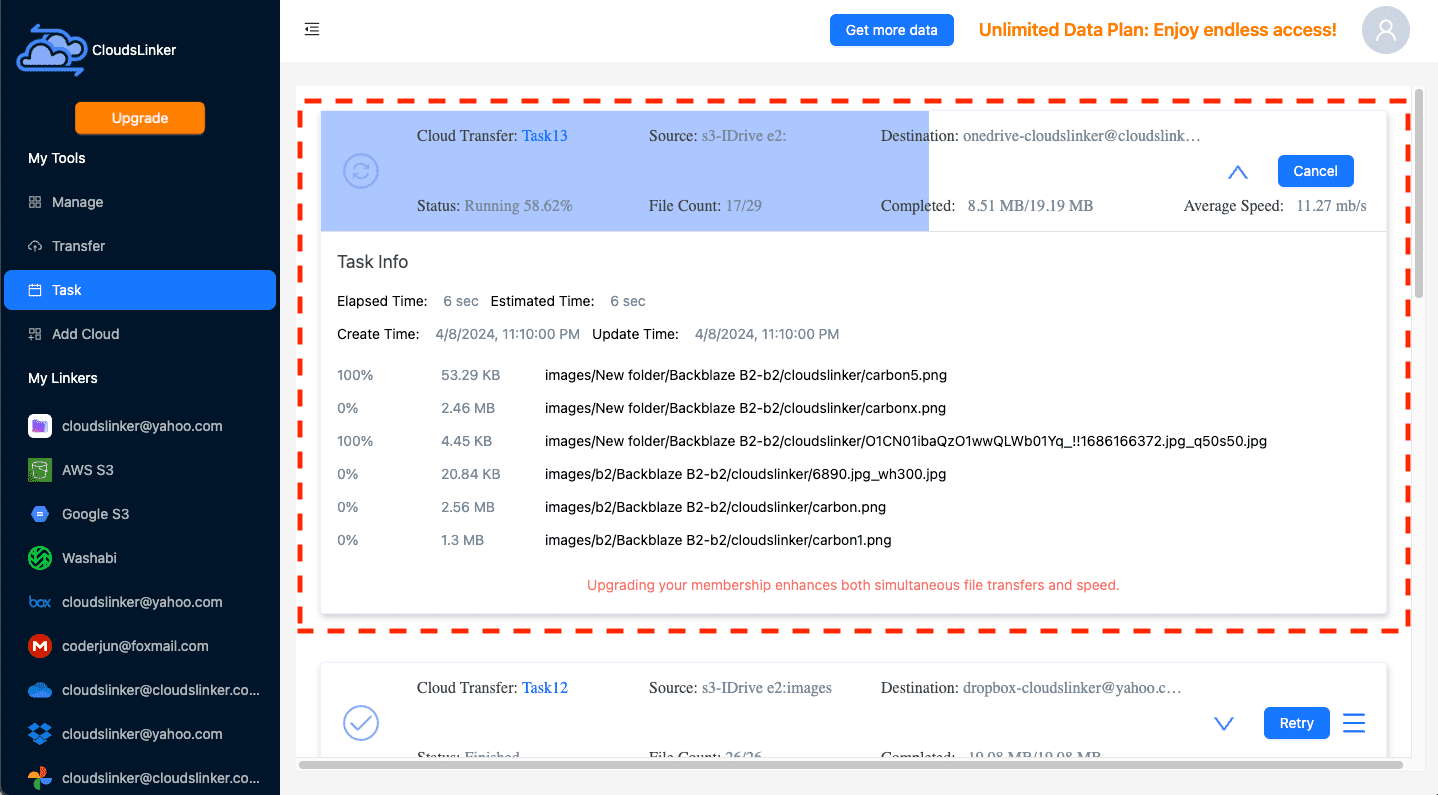
Task: Click the purple Yahoo linker icon
Action: coord(40,426)
